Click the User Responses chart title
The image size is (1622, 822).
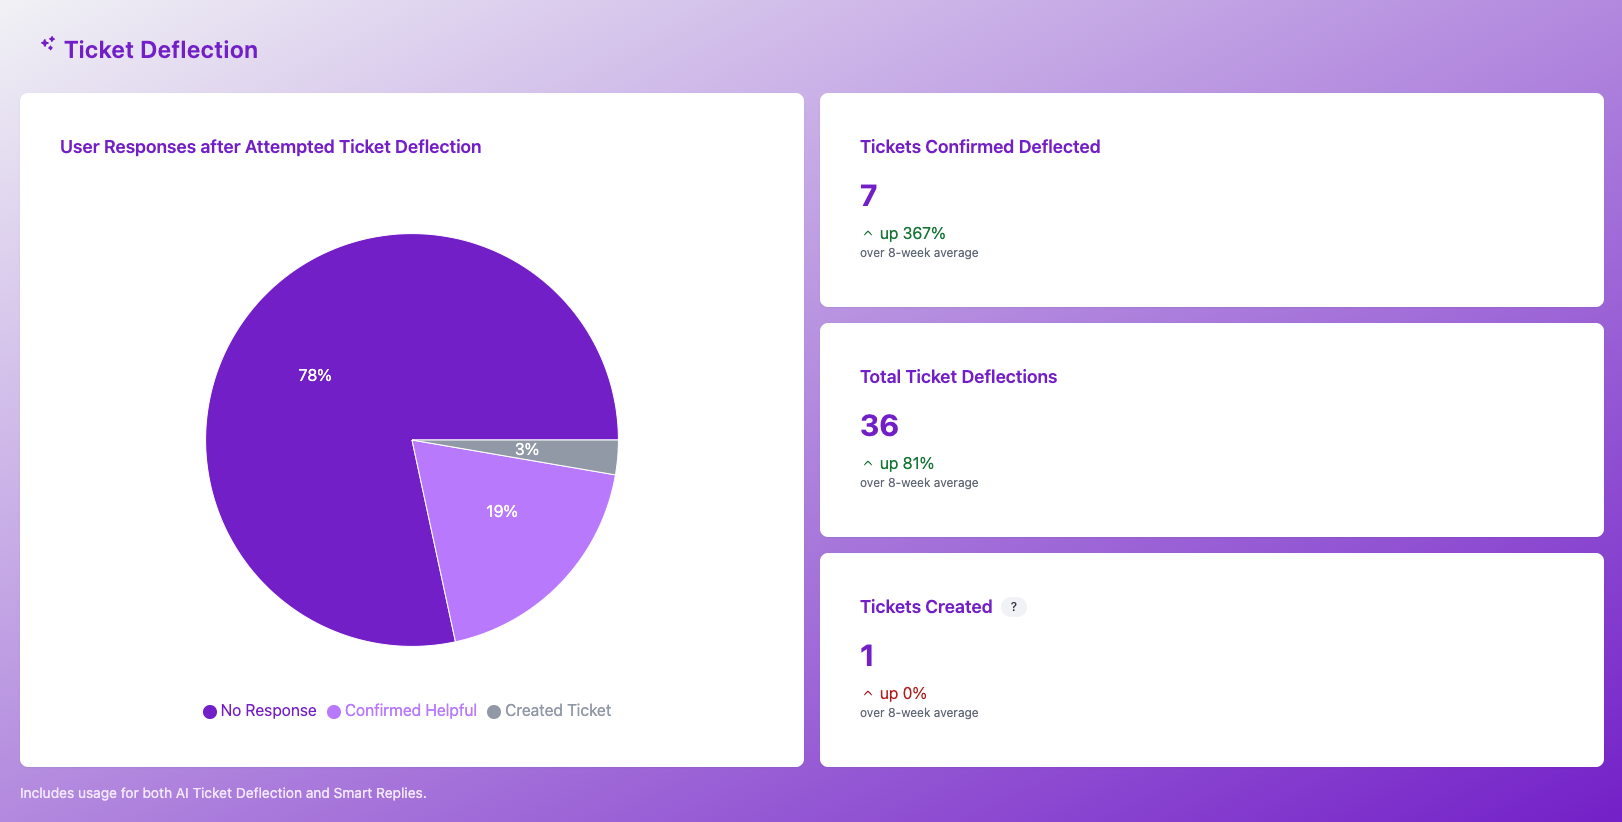tap(270, 147)
